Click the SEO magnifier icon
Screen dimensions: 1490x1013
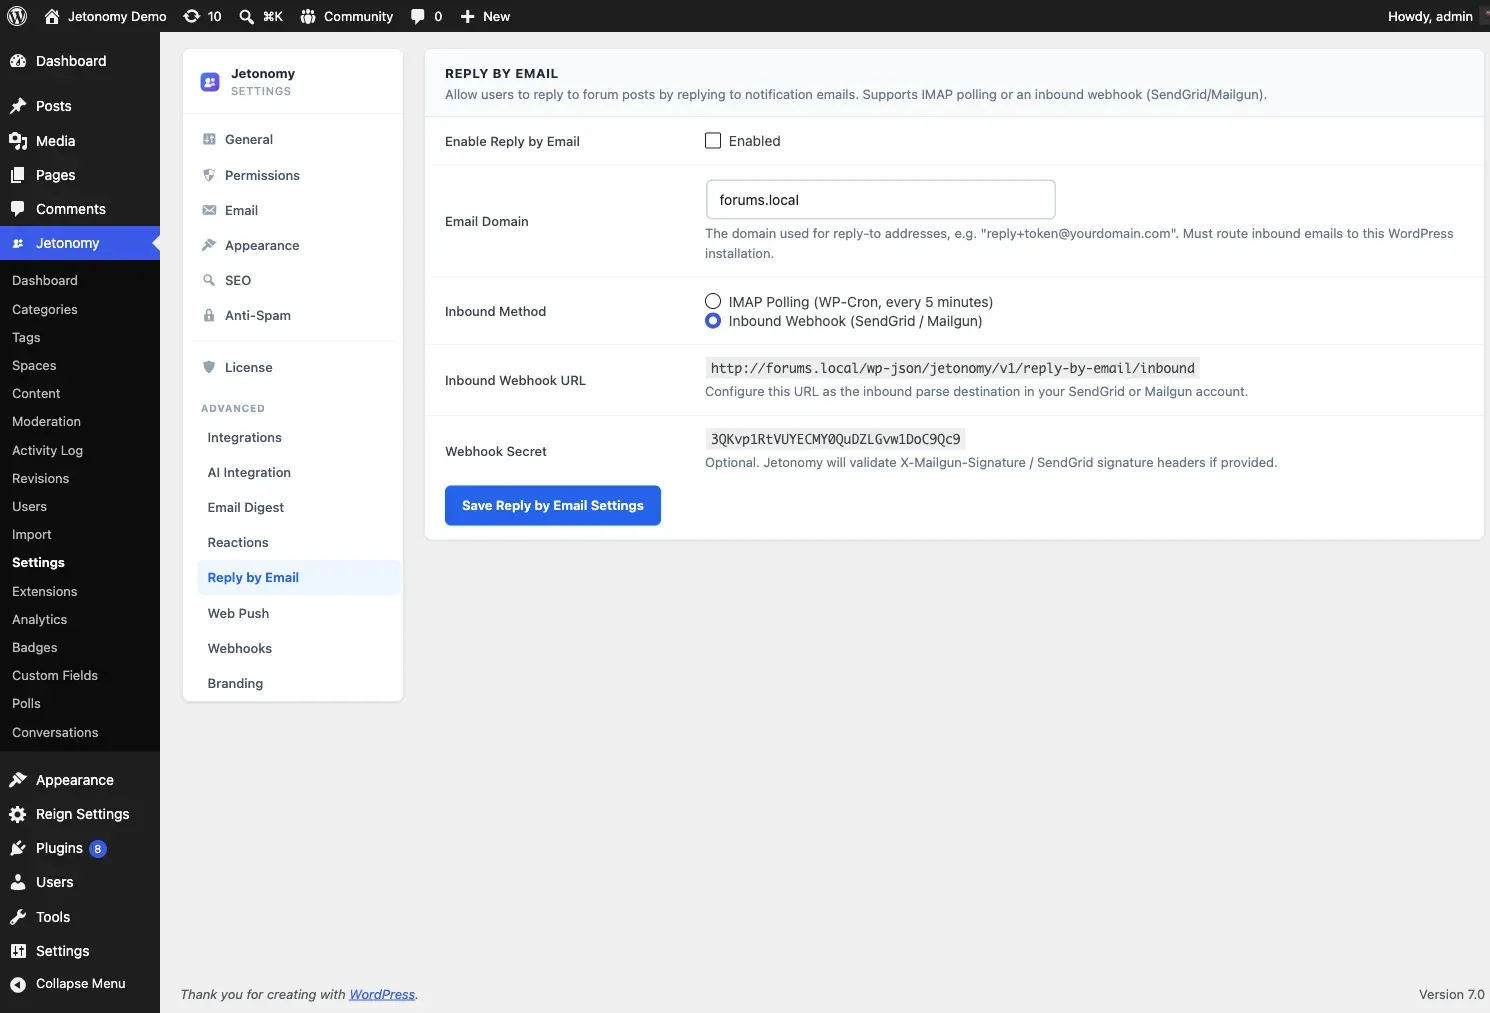(x=209, y=280)
